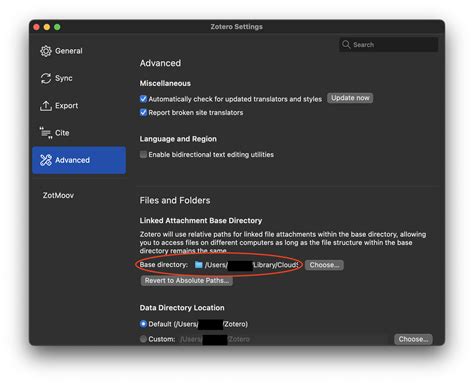Close the Zotero Settings window

[x=36, y=27]
